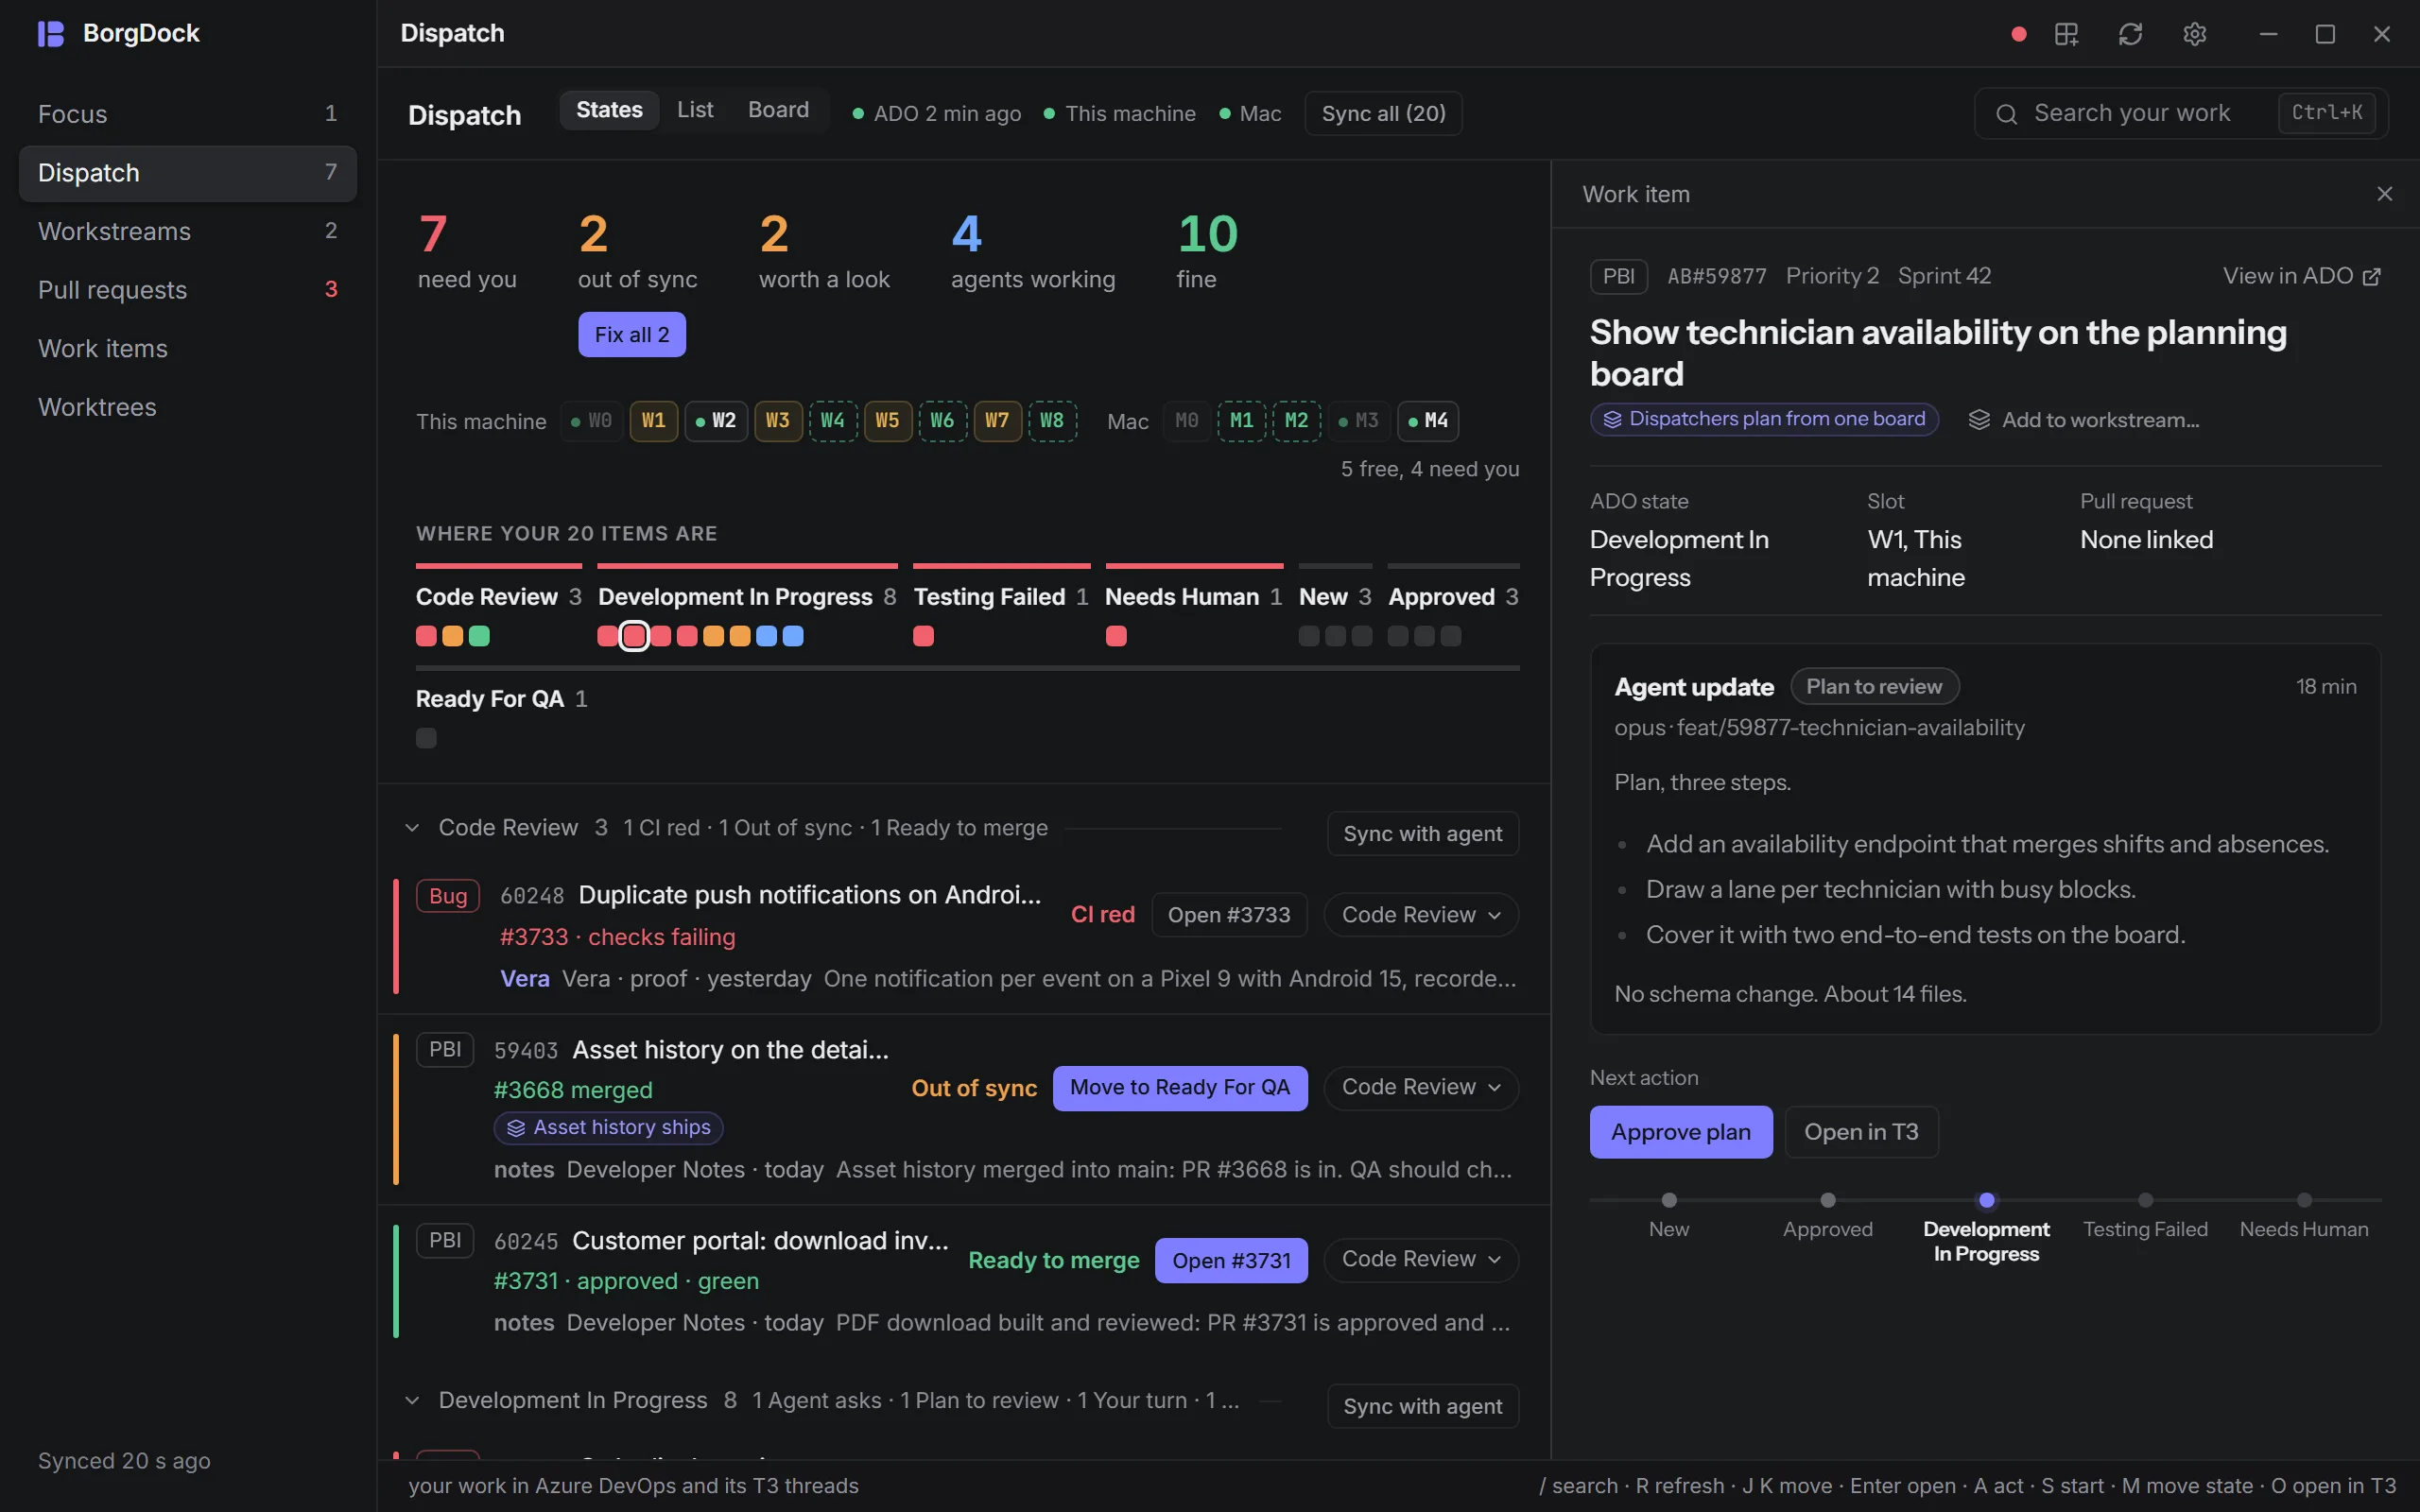Click the red swatch under Testing Failed

(923, 636)
